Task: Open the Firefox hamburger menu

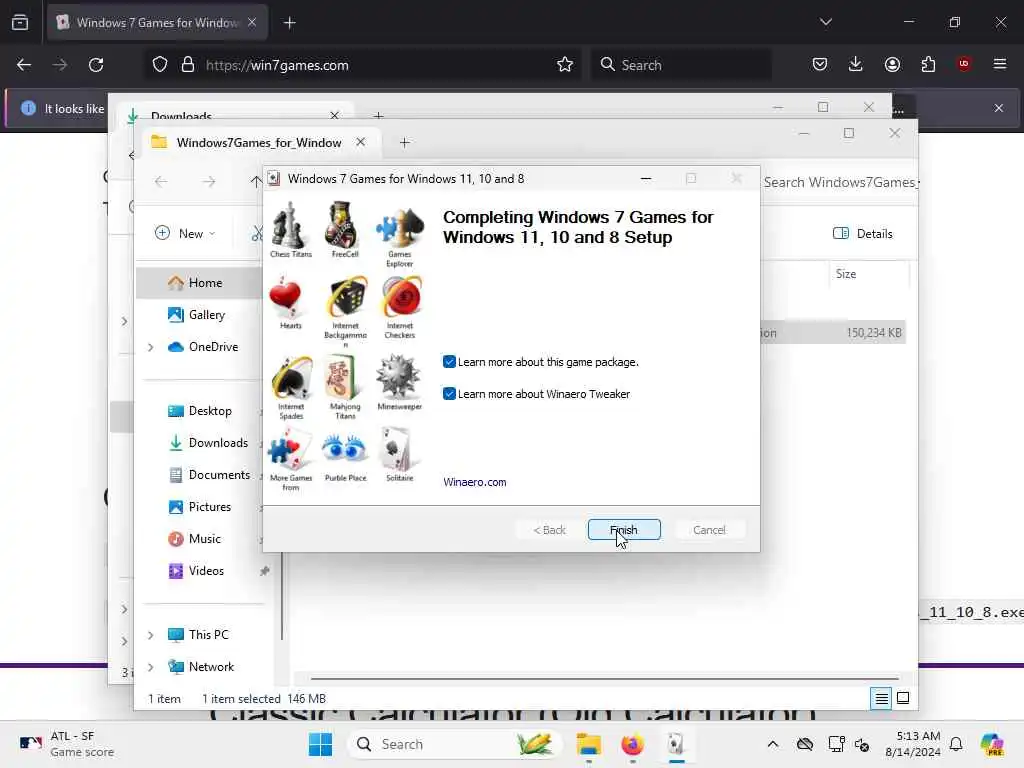Action: pyautogui.click(x=1000, y=64)
